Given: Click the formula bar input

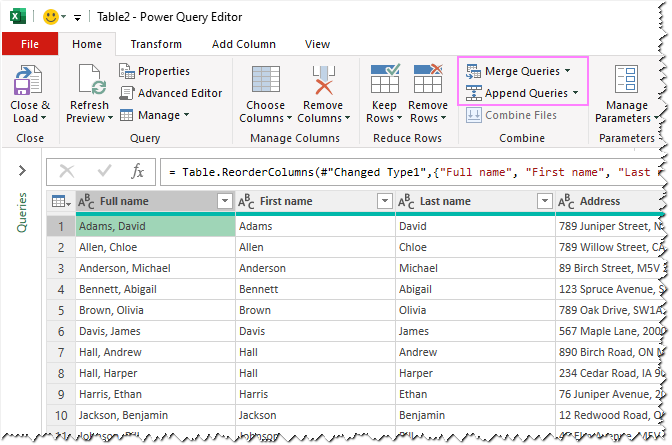Looking at the screenshot, I should [411, 172].
